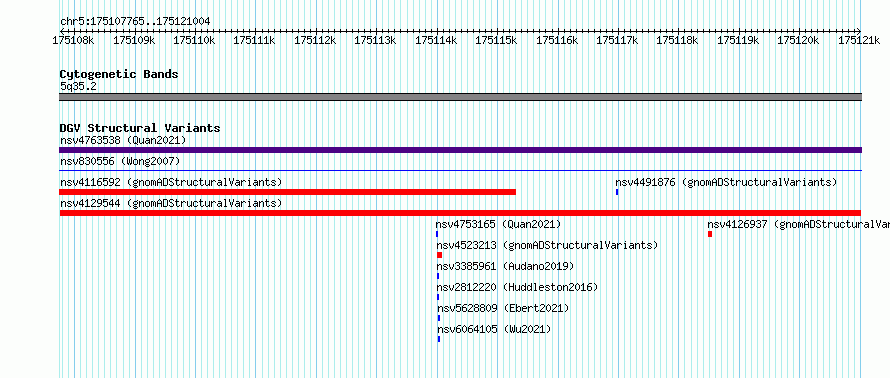This screenshot has height=378, width=890.
Task: Click the 175114k ruler tick label
Action: pyautogui.click(x=436, y=40)
